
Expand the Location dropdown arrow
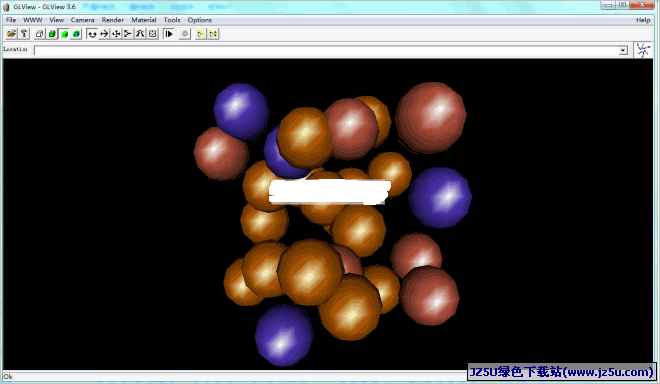pyautogui.click(x=623, y=51)
